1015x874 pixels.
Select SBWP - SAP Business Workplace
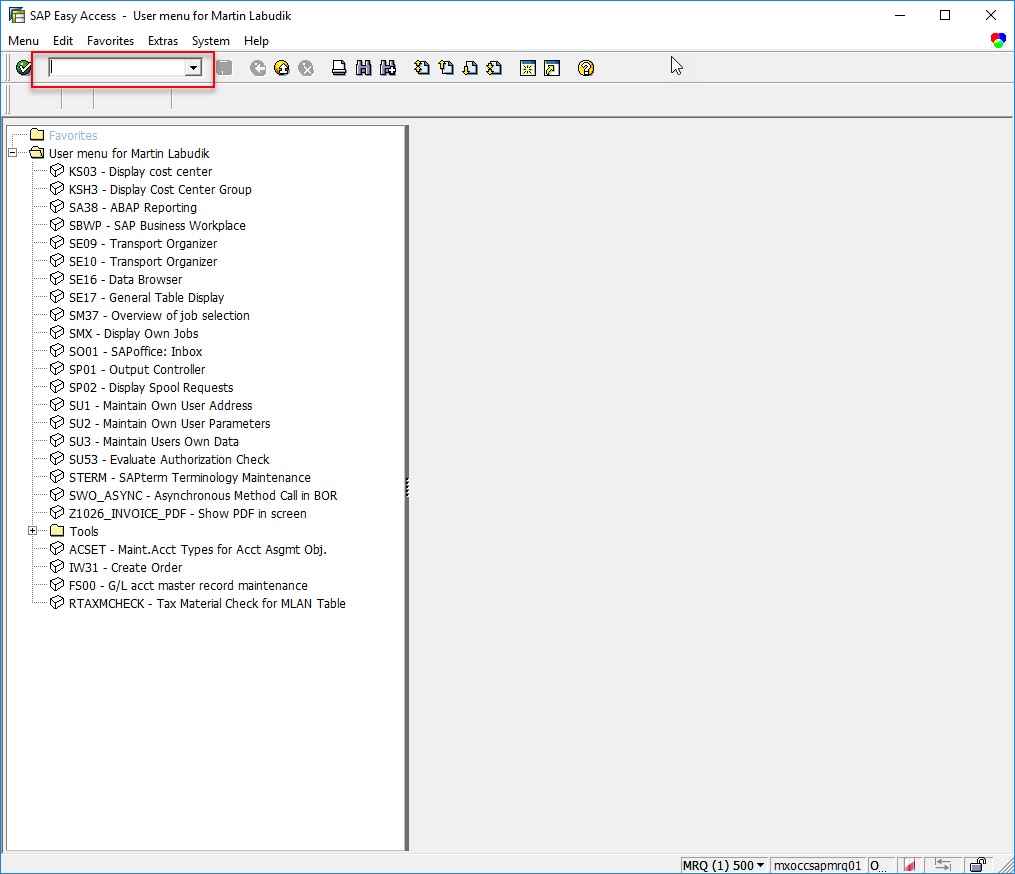click(157, 226)
